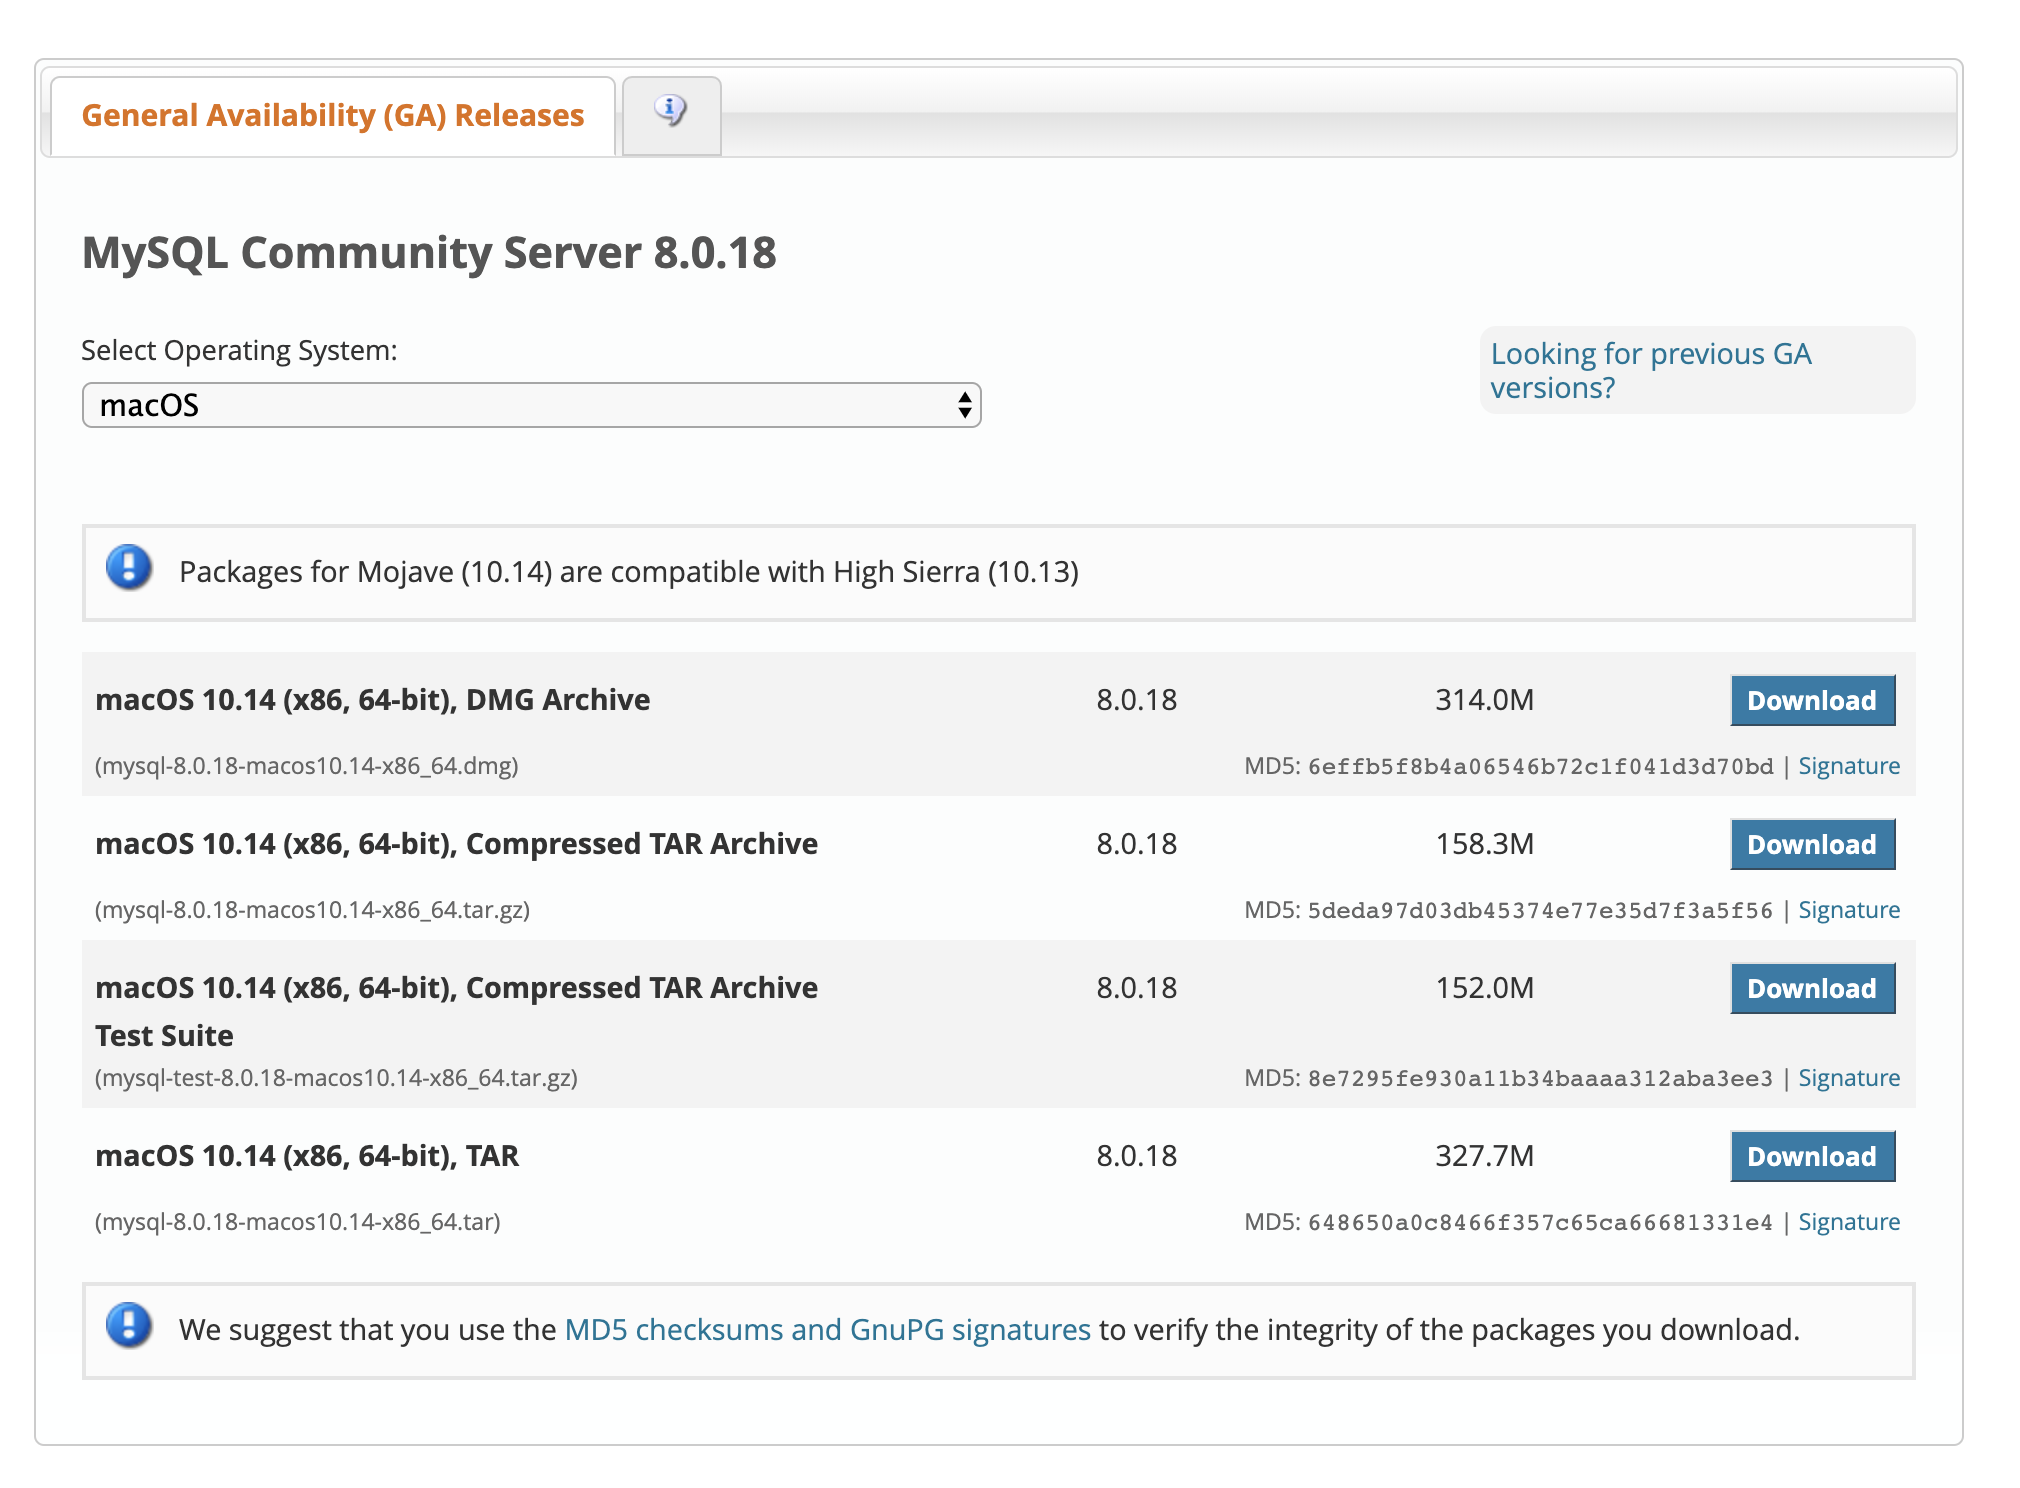Image resolution: width=2020 pixels, height=1488 pixels.
Task: Click the mysql-8.0.18-macos10.14-x86_64.dmg filename
Action: coord(306,766)
